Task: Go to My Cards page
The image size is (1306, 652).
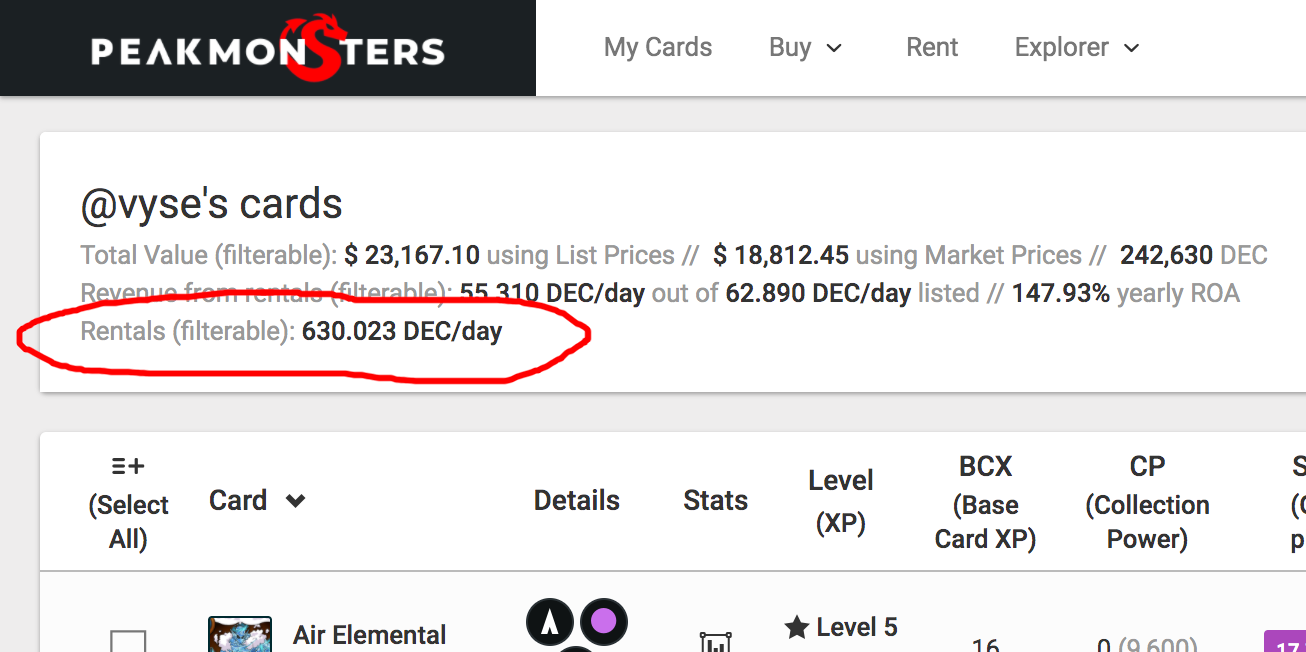Action: click(x=658, y=47)
